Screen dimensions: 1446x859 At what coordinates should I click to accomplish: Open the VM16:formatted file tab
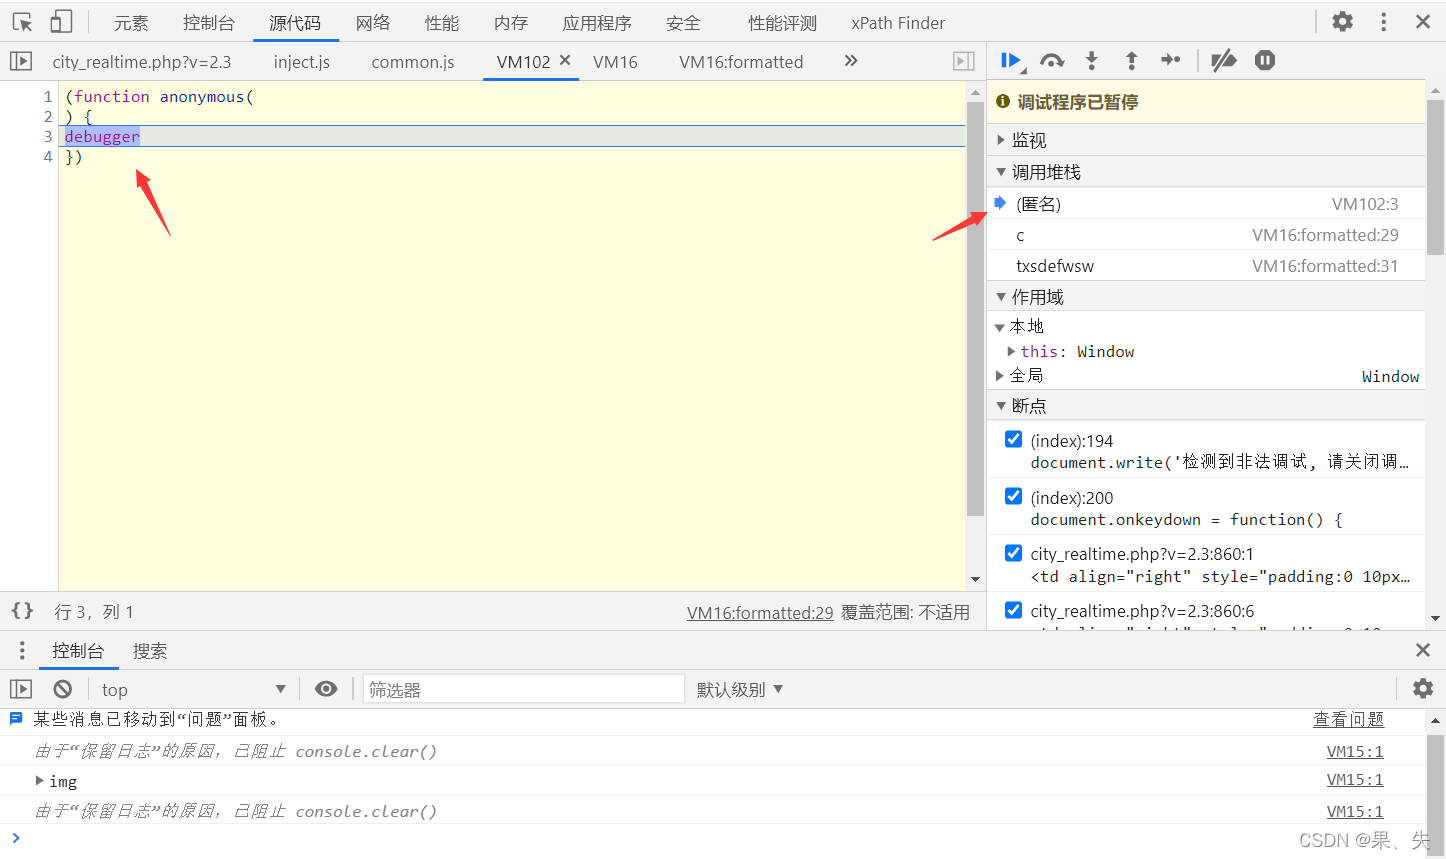coord(741,62)
